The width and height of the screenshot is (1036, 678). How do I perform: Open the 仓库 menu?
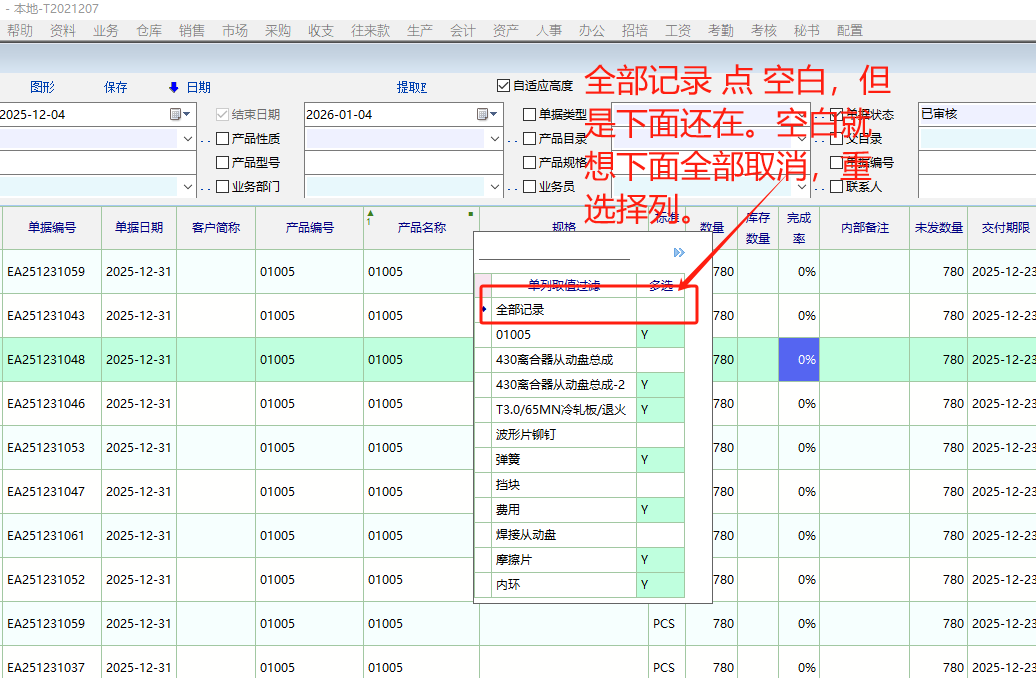click(x=149, y=31)
